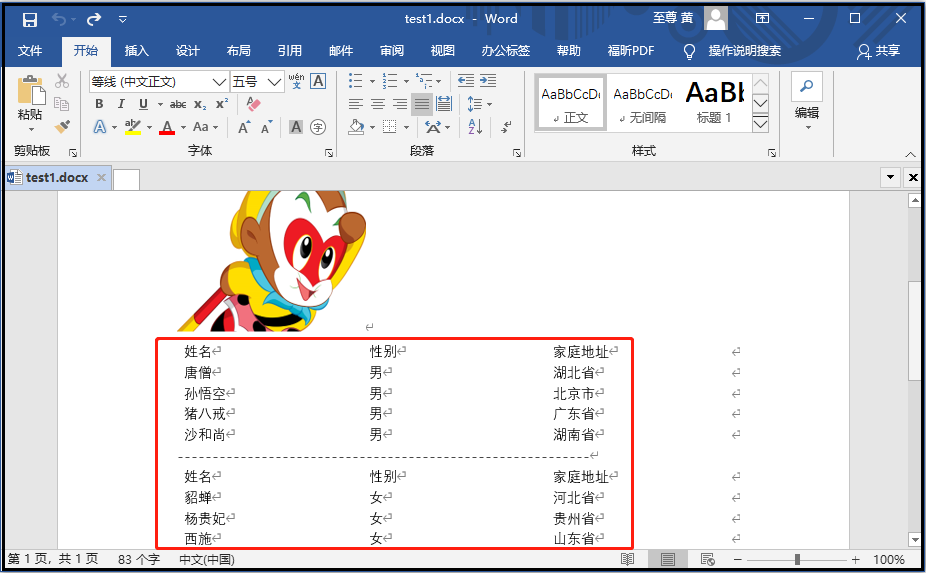Switch to the 引用 ribbon tab
The height and width of the screenshot is (573, 926).
[290, 51]
